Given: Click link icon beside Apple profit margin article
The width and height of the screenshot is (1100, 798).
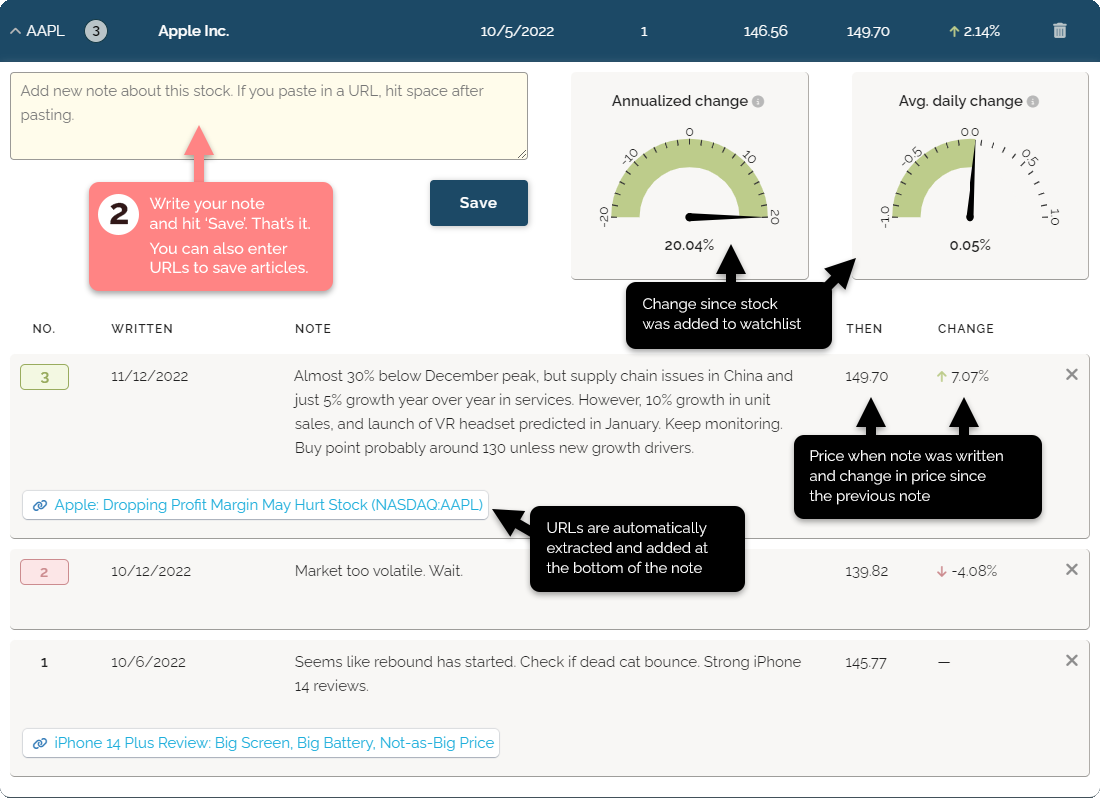Looking at the screenshot, I should coord(40,505).
